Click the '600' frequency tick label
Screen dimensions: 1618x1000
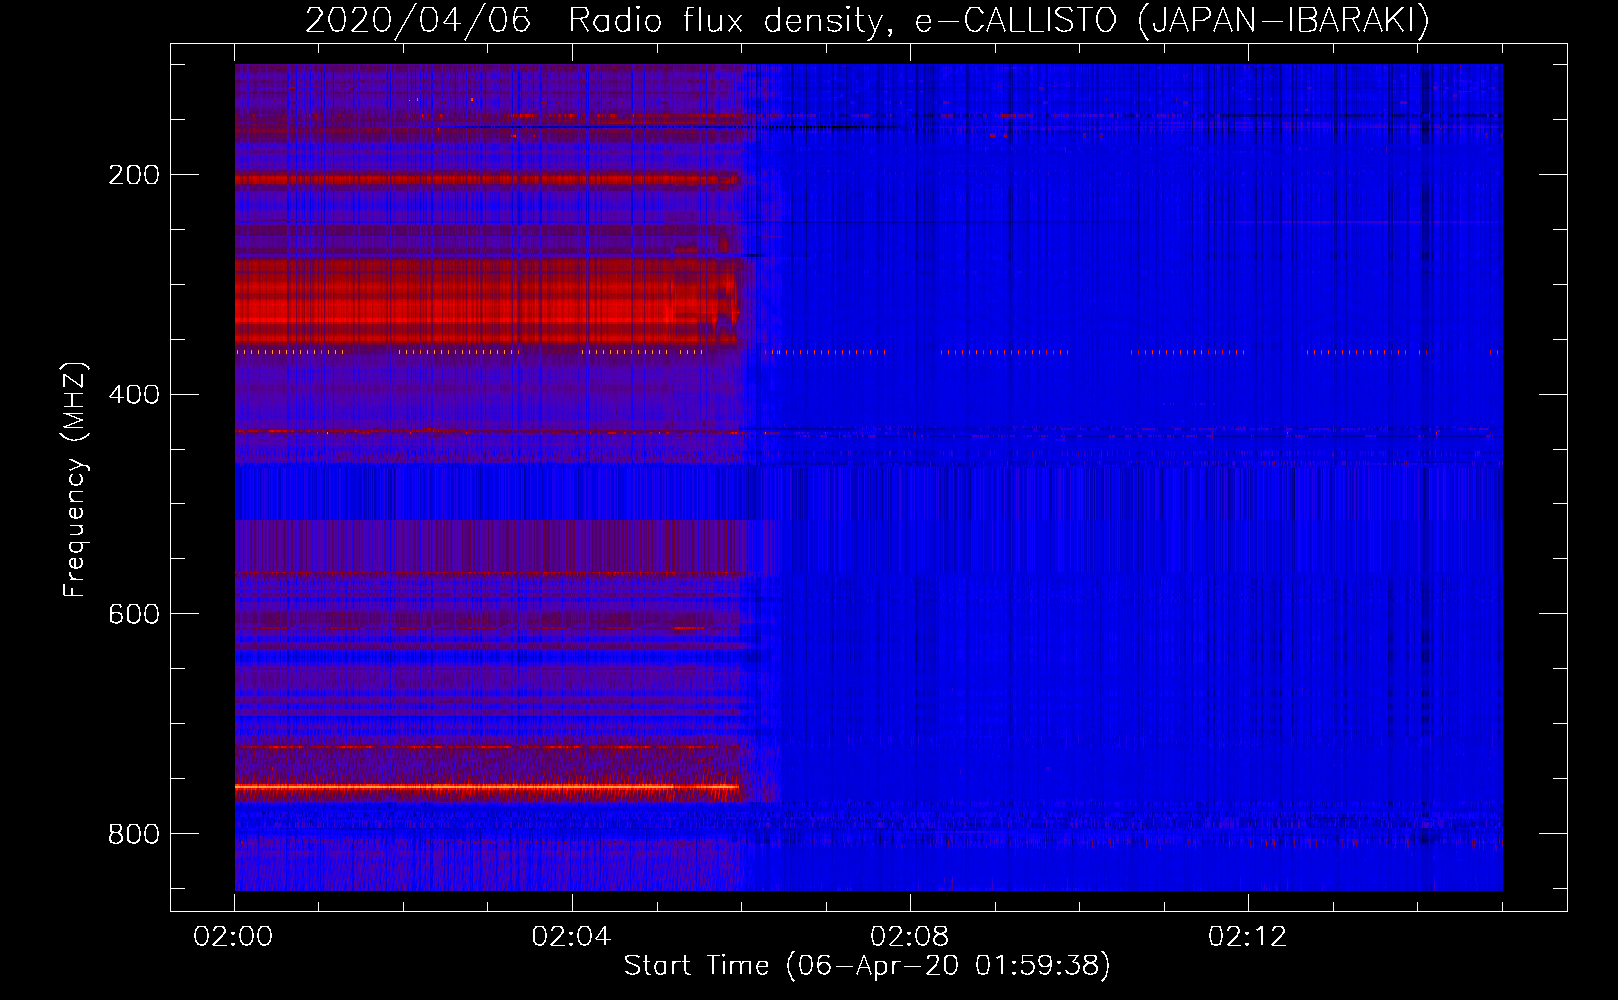click(134, 614)
